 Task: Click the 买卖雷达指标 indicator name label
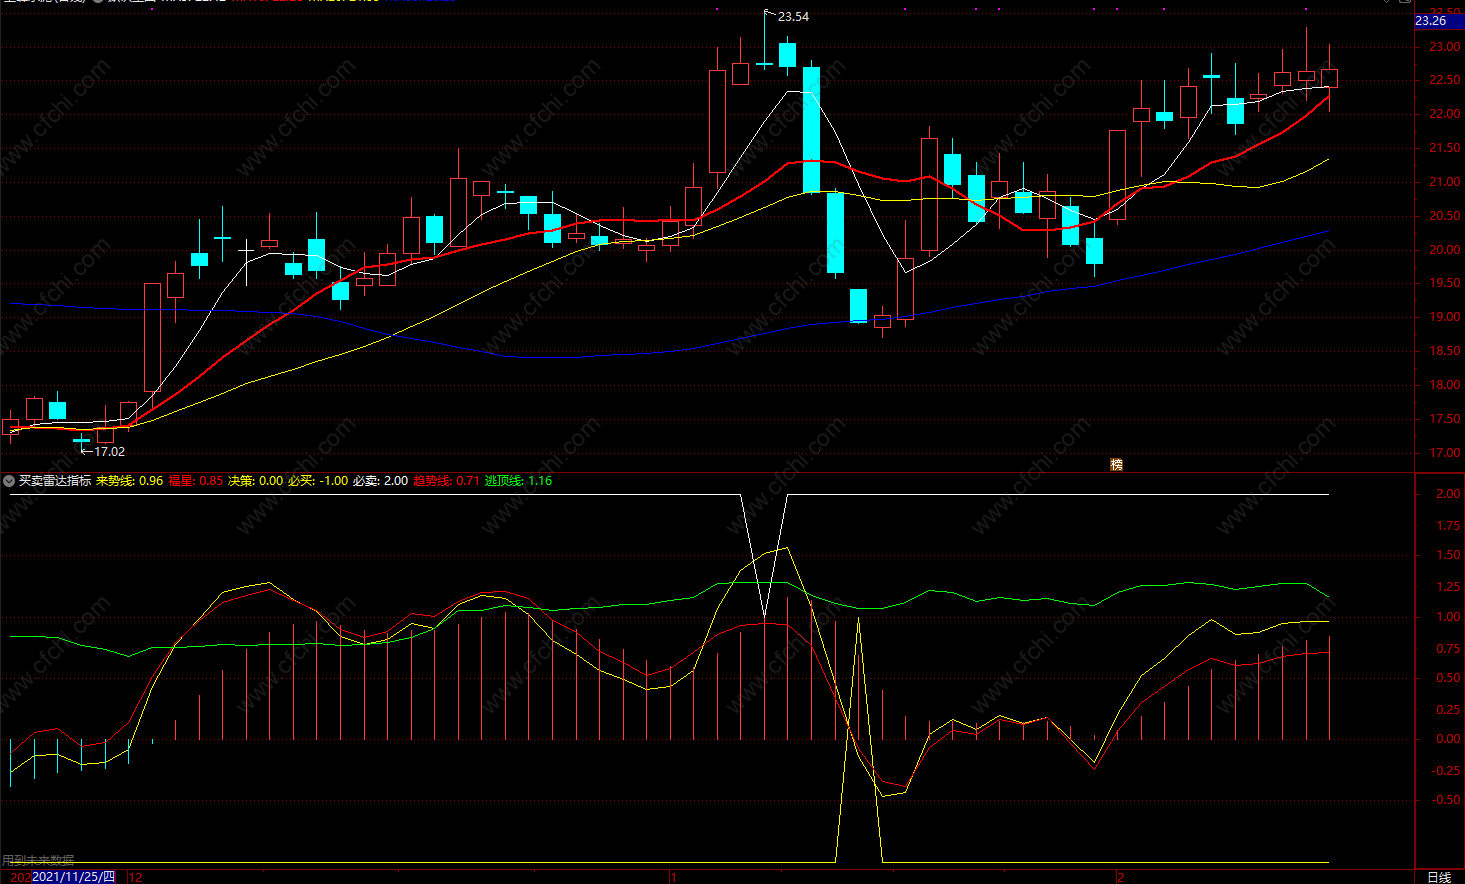[x=55, y=481]
